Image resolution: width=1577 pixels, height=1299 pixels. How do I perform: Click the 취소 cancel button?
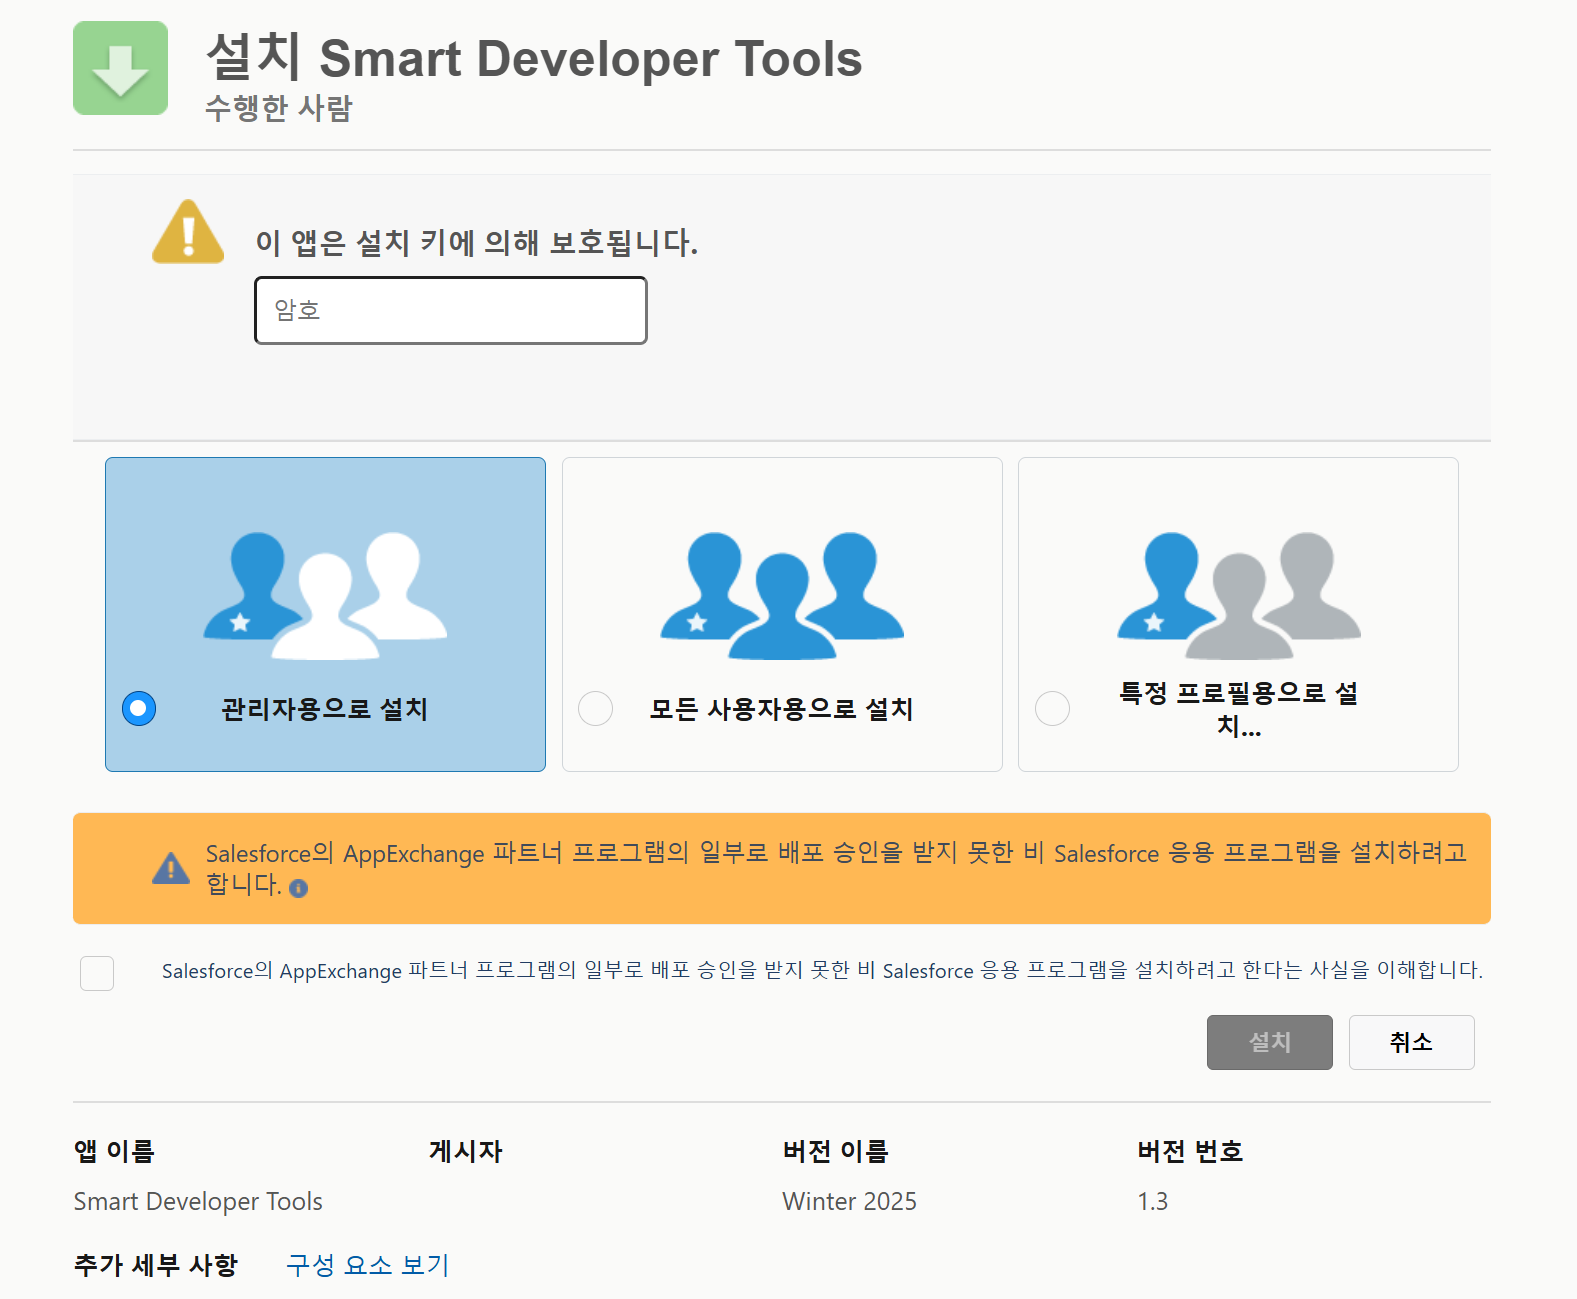(1411, 1042)
